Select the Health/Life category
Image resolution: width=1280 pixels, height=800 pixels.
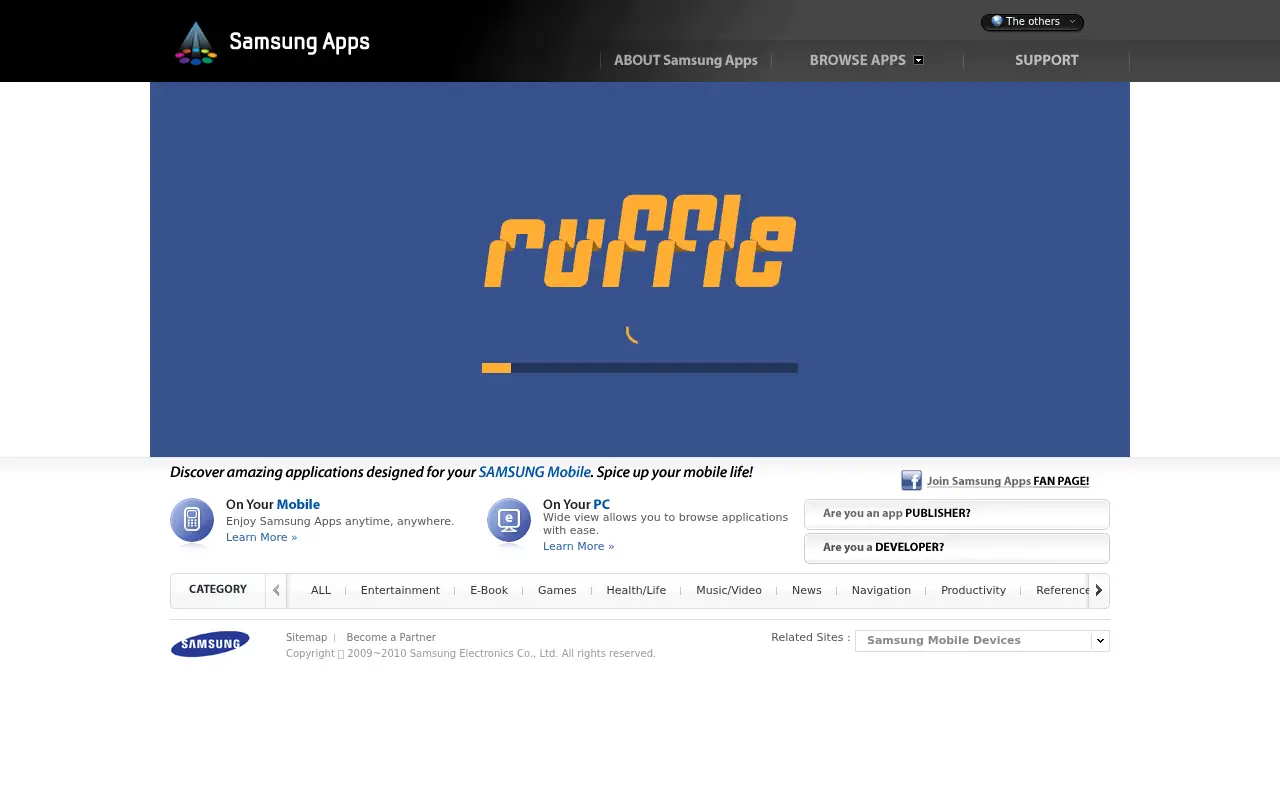(636, 590)
